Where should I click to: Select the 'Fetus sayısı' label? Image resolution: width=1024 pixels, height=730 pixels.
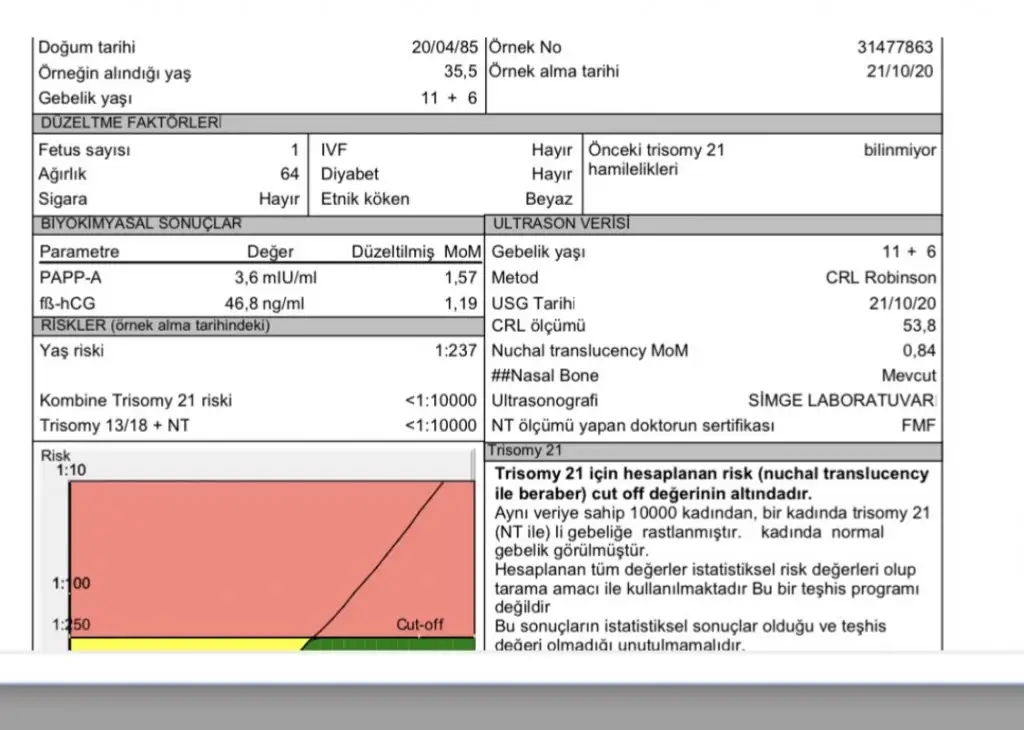84,150
